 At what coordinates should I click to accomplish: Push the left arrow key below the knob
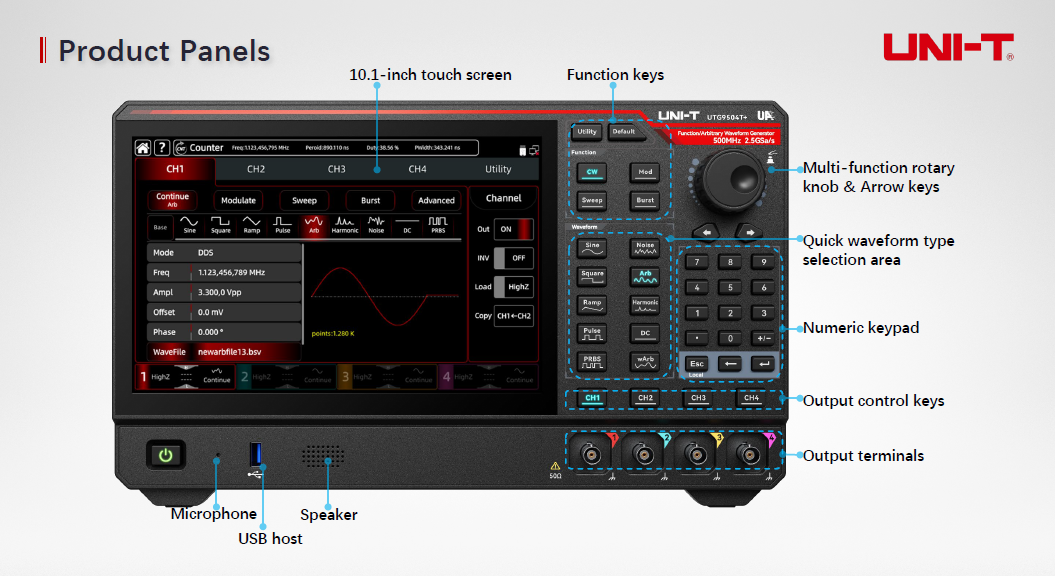[x=706, y=232]
